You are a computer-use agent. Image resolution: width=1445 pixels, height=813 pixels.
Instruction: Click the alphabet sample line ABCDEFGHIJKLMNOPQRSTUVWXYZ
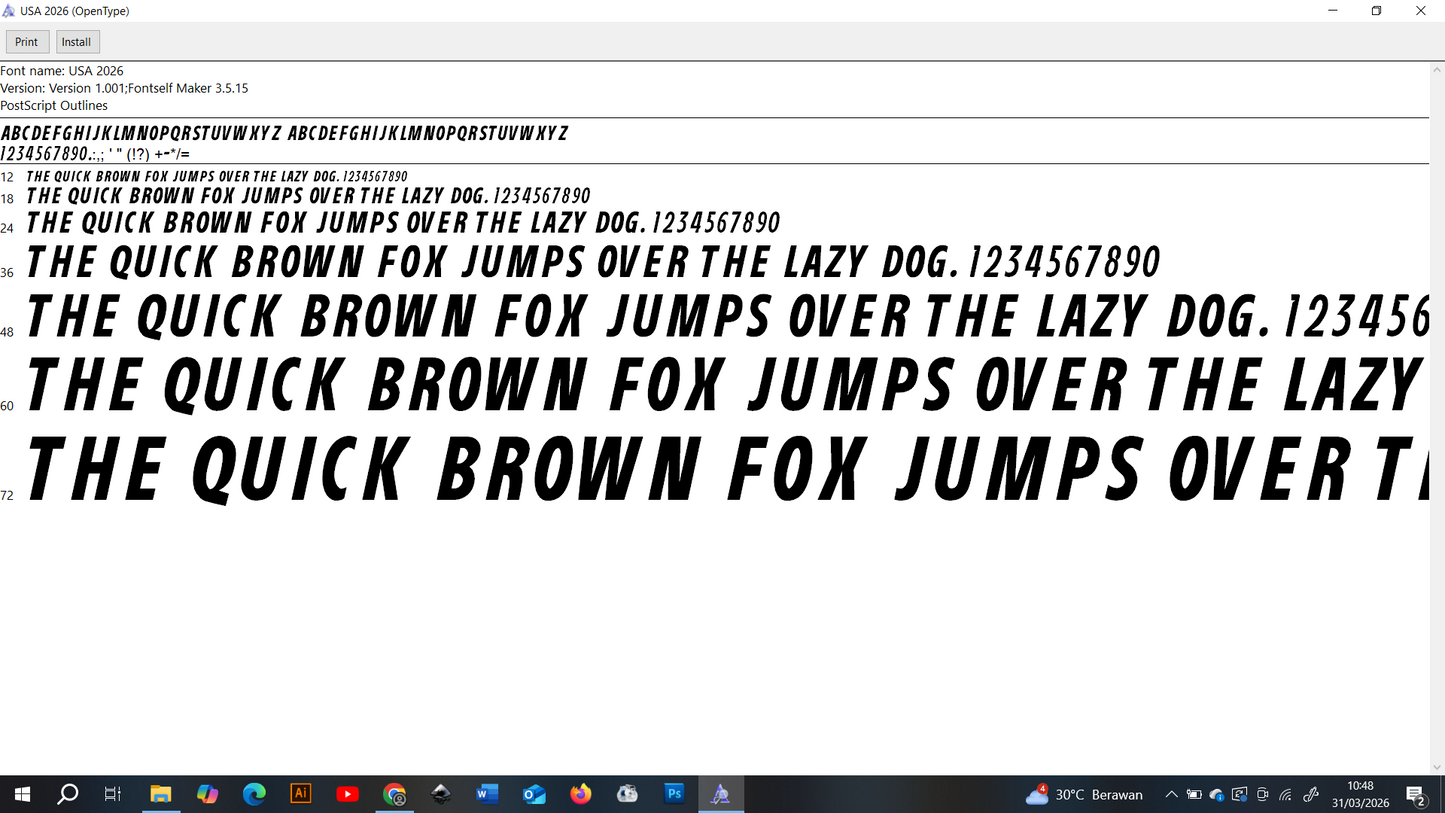285,133
